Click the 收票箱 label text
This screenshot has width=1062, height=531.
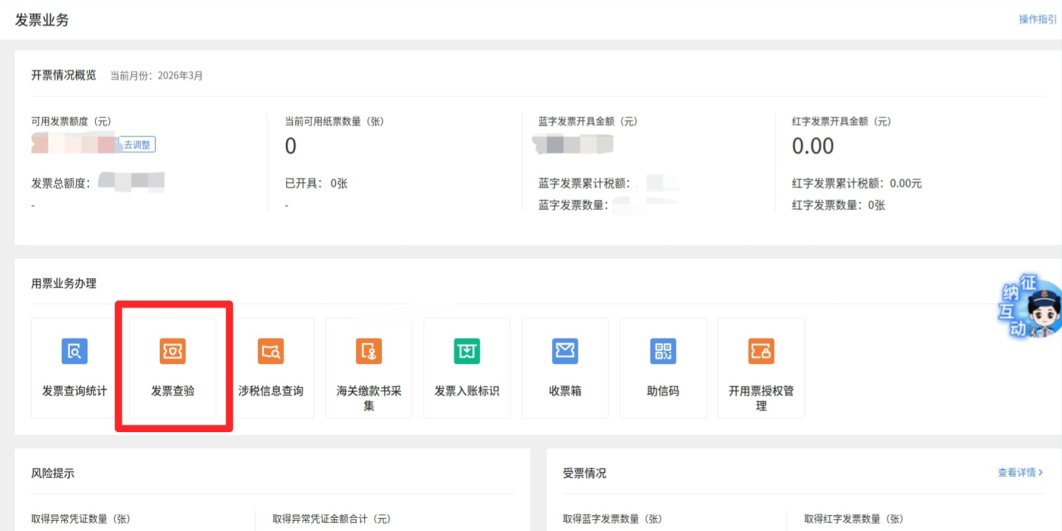(565, 391)
